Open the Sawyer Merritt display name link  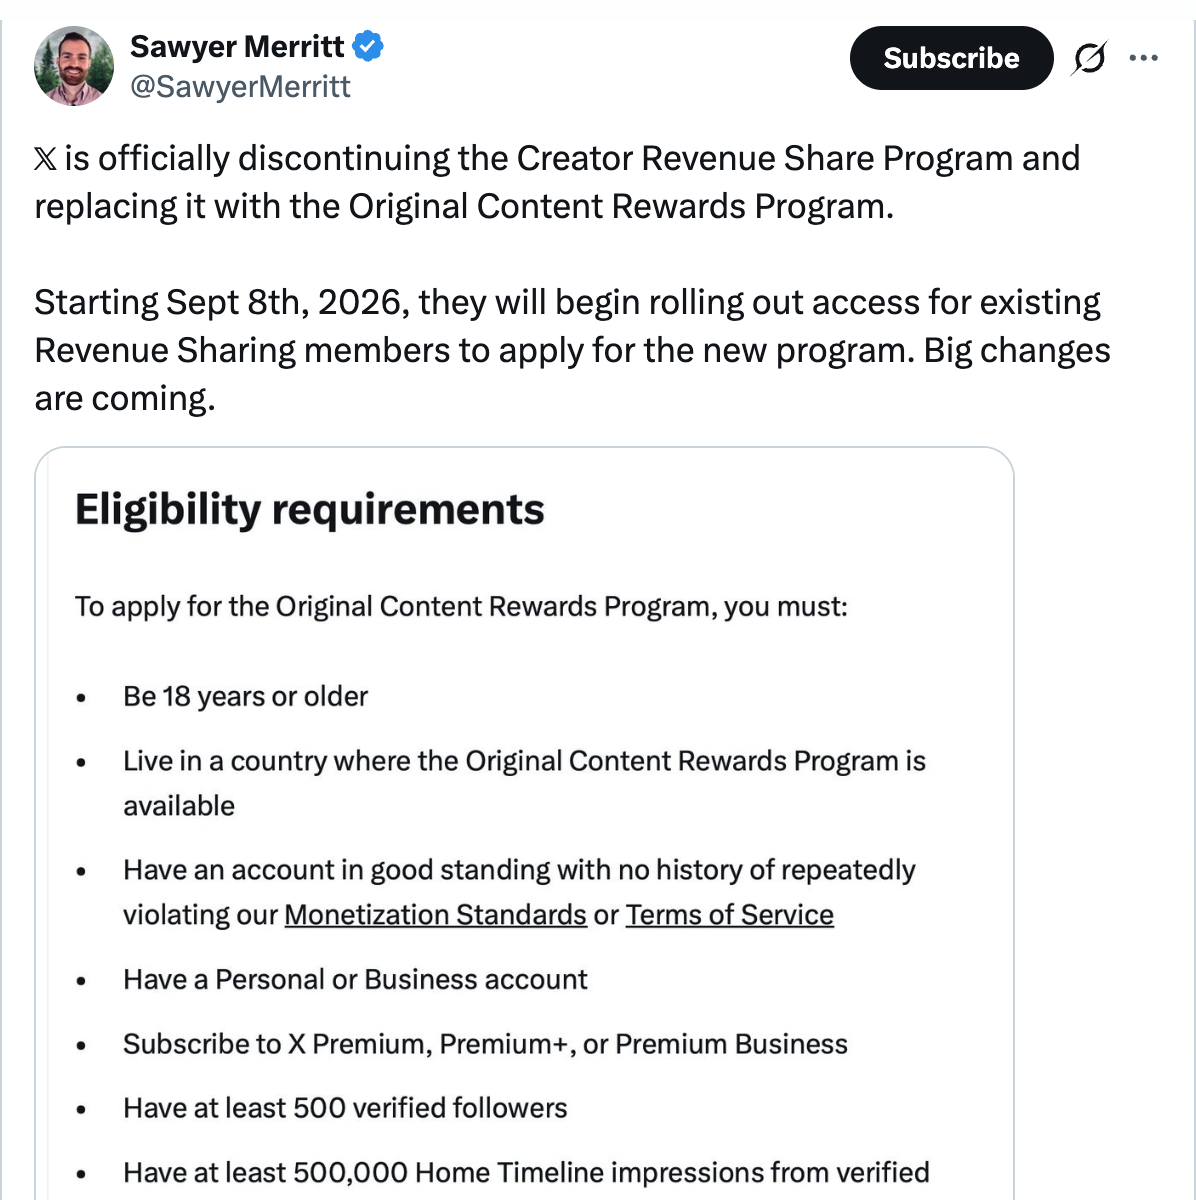click(x=237, y=46)
